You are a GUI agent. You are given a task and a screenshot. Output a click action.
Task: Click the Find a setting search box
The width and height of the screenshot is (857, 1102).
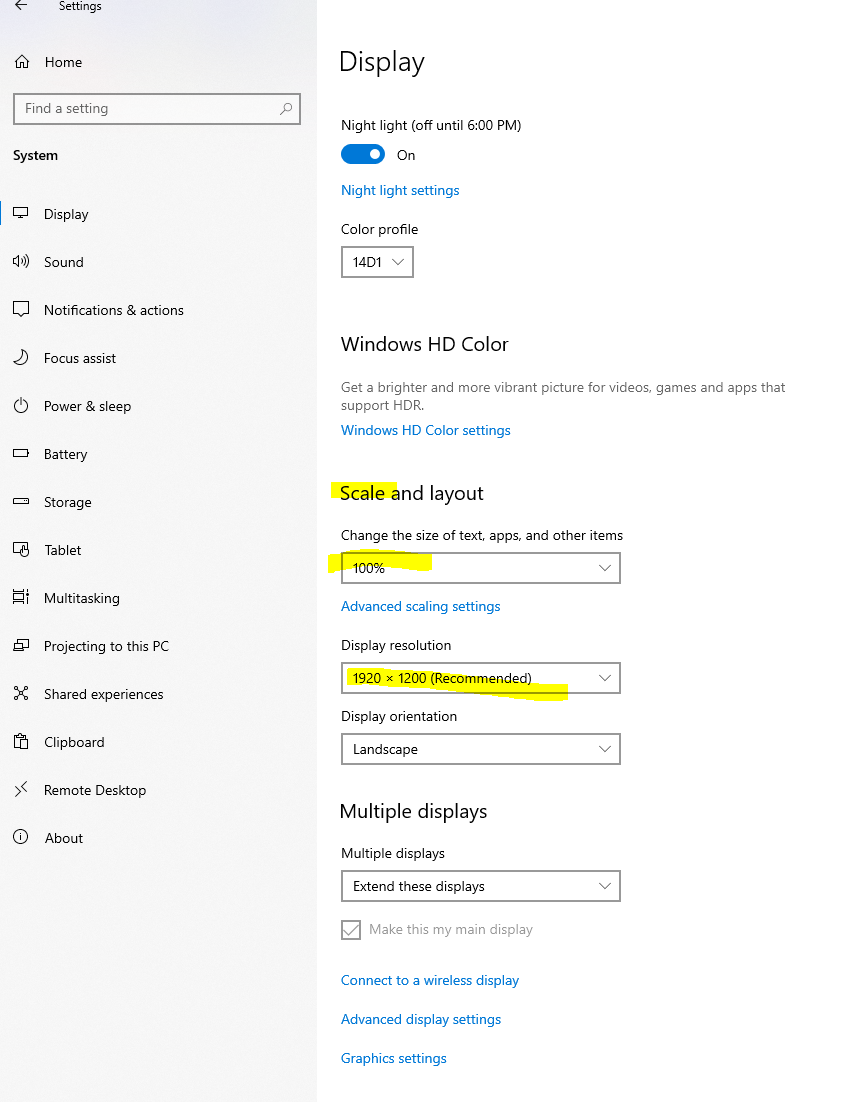pyautogui.click(x=157, y=109)
